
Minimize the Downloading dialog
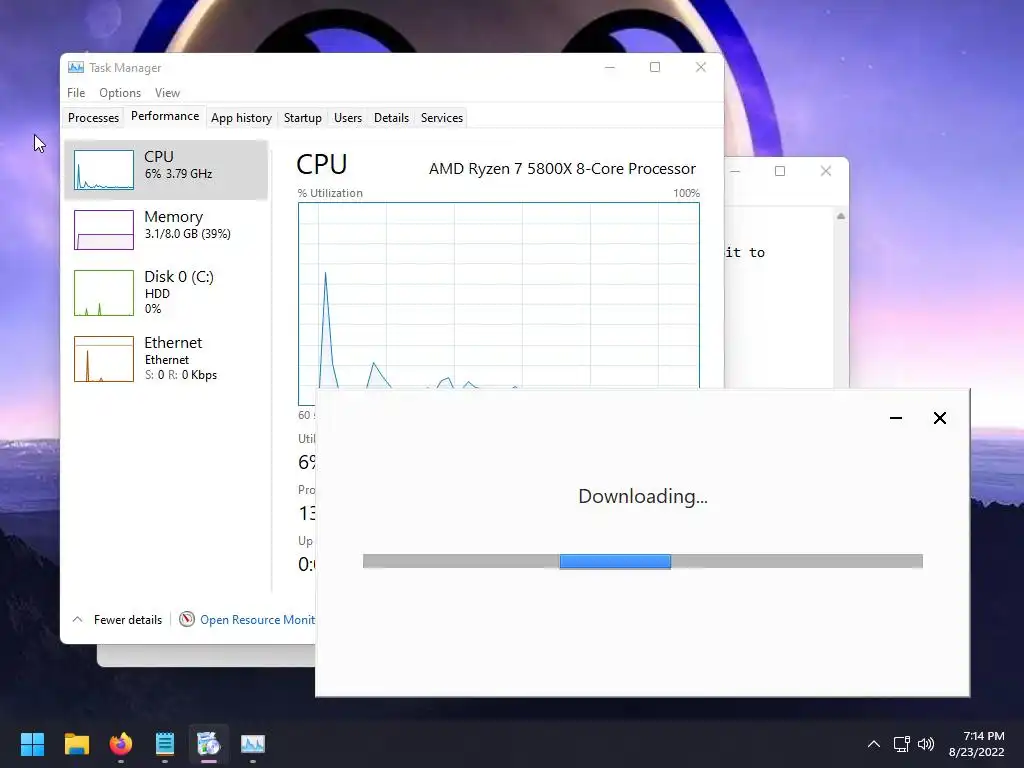point(896,418)
